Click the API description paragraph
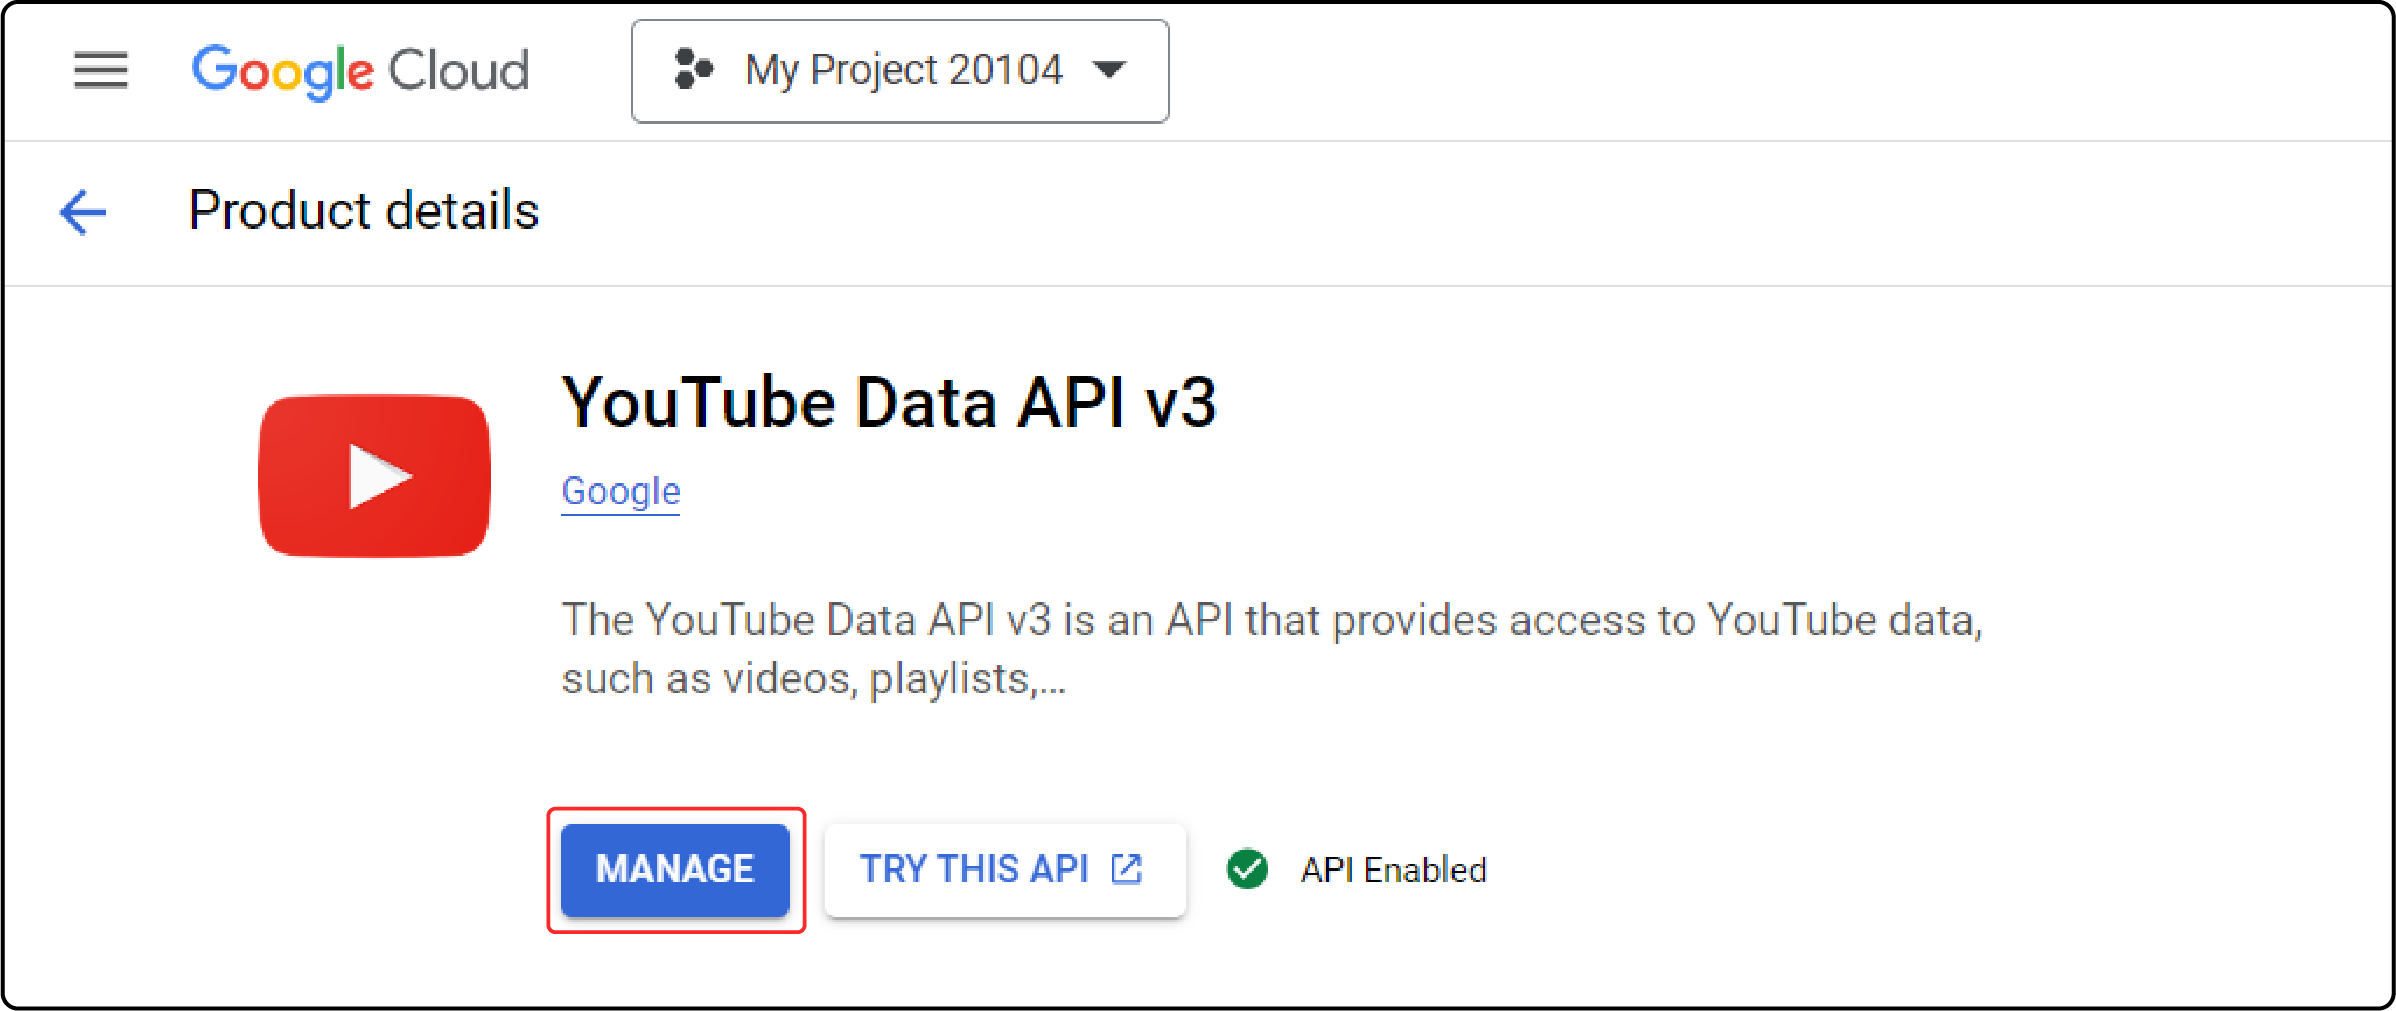Screen dimensions: 2396x1011 (x=1272, y=649)
